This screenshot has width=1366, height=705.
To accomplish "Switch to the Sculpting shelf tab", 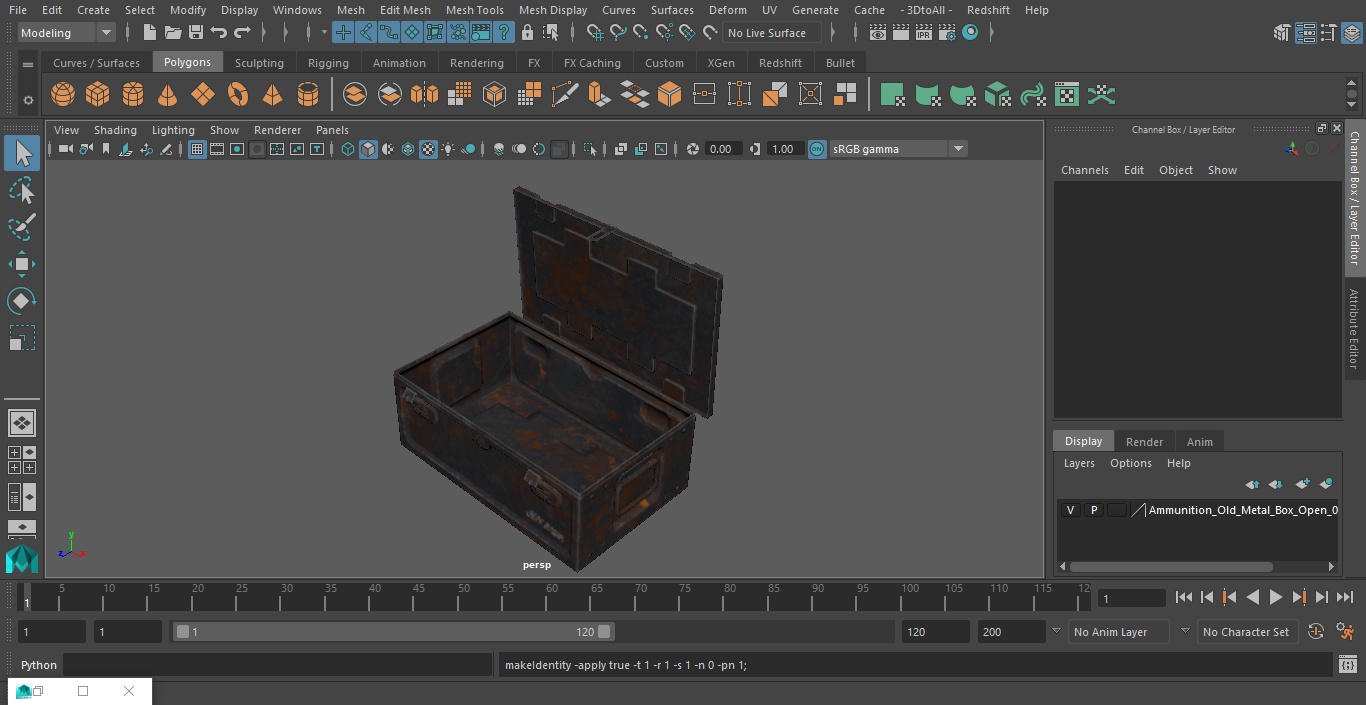I will [259, 62].
